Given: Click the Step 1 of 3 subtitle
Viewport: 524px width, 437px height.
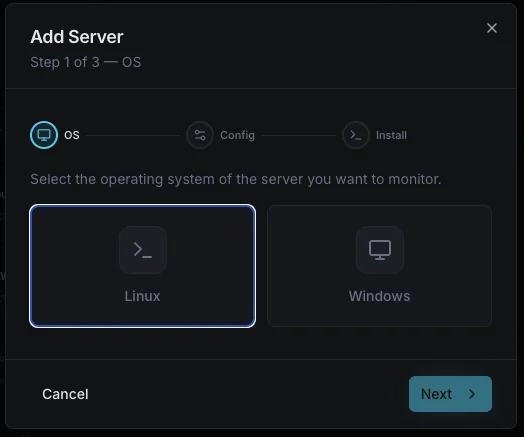Looking at the screenshot, I should (x=86, y=62).
